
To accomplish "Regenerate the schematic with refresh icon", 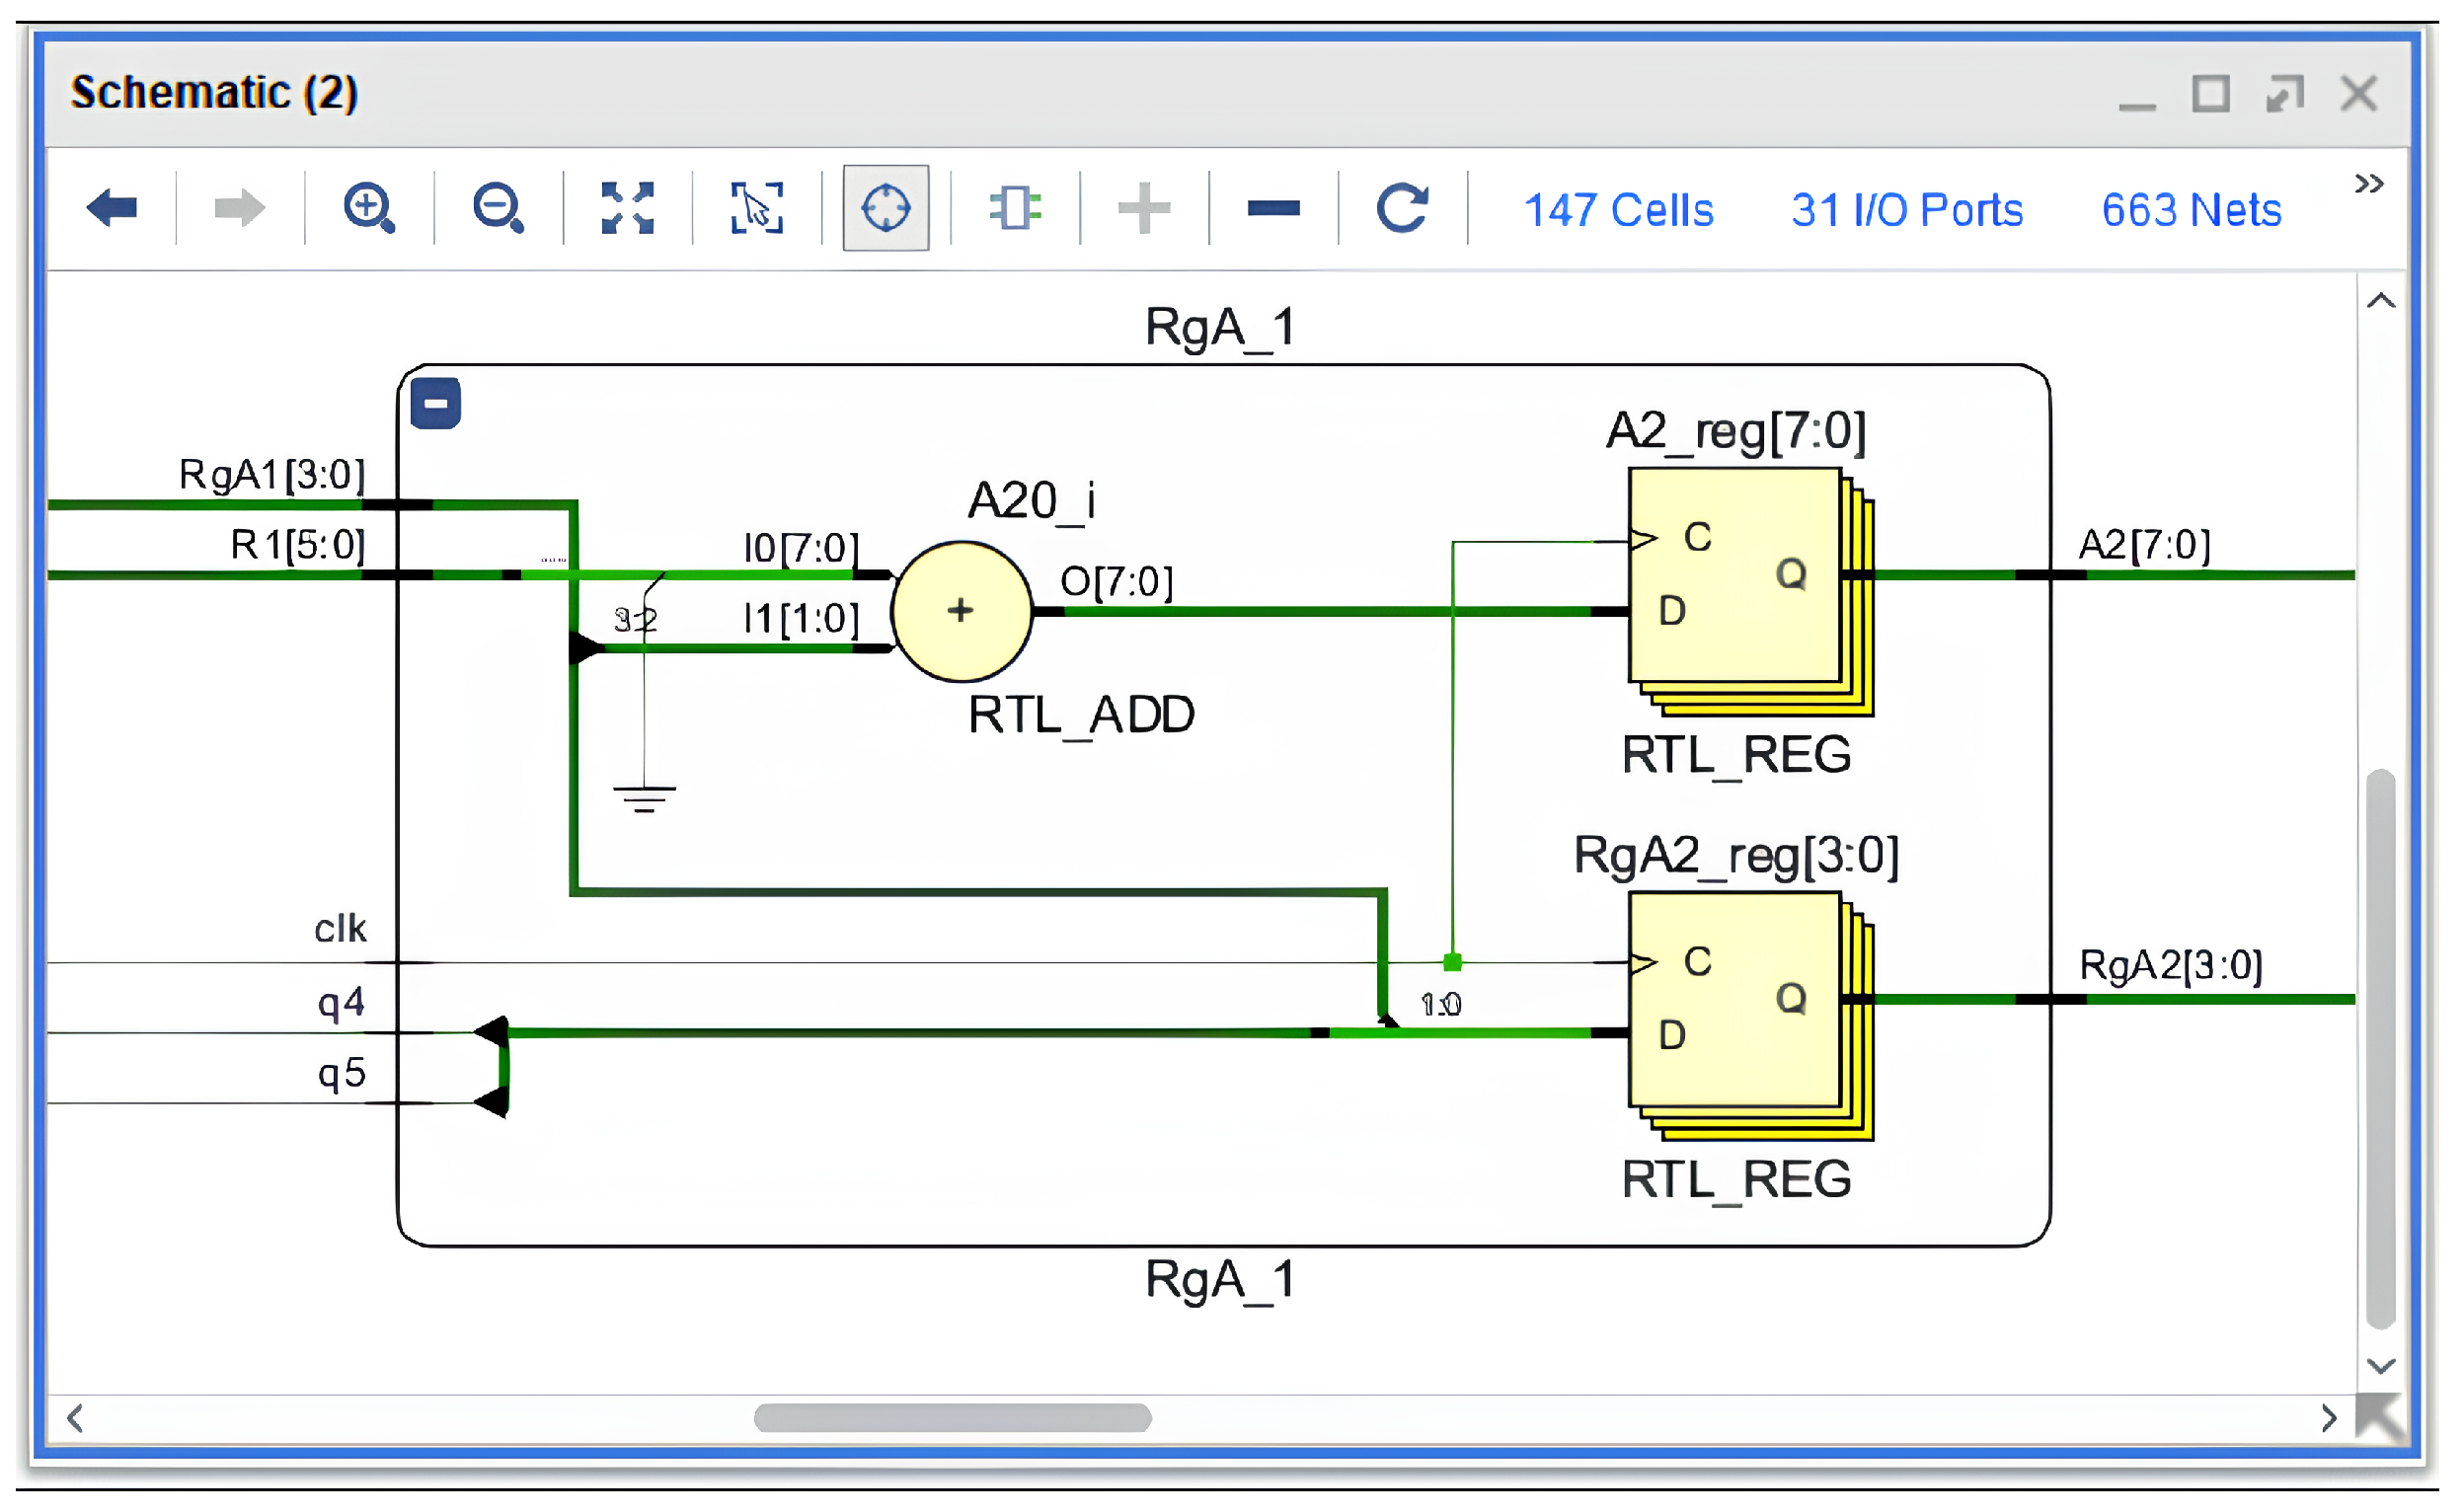I will pos(1402,208).
